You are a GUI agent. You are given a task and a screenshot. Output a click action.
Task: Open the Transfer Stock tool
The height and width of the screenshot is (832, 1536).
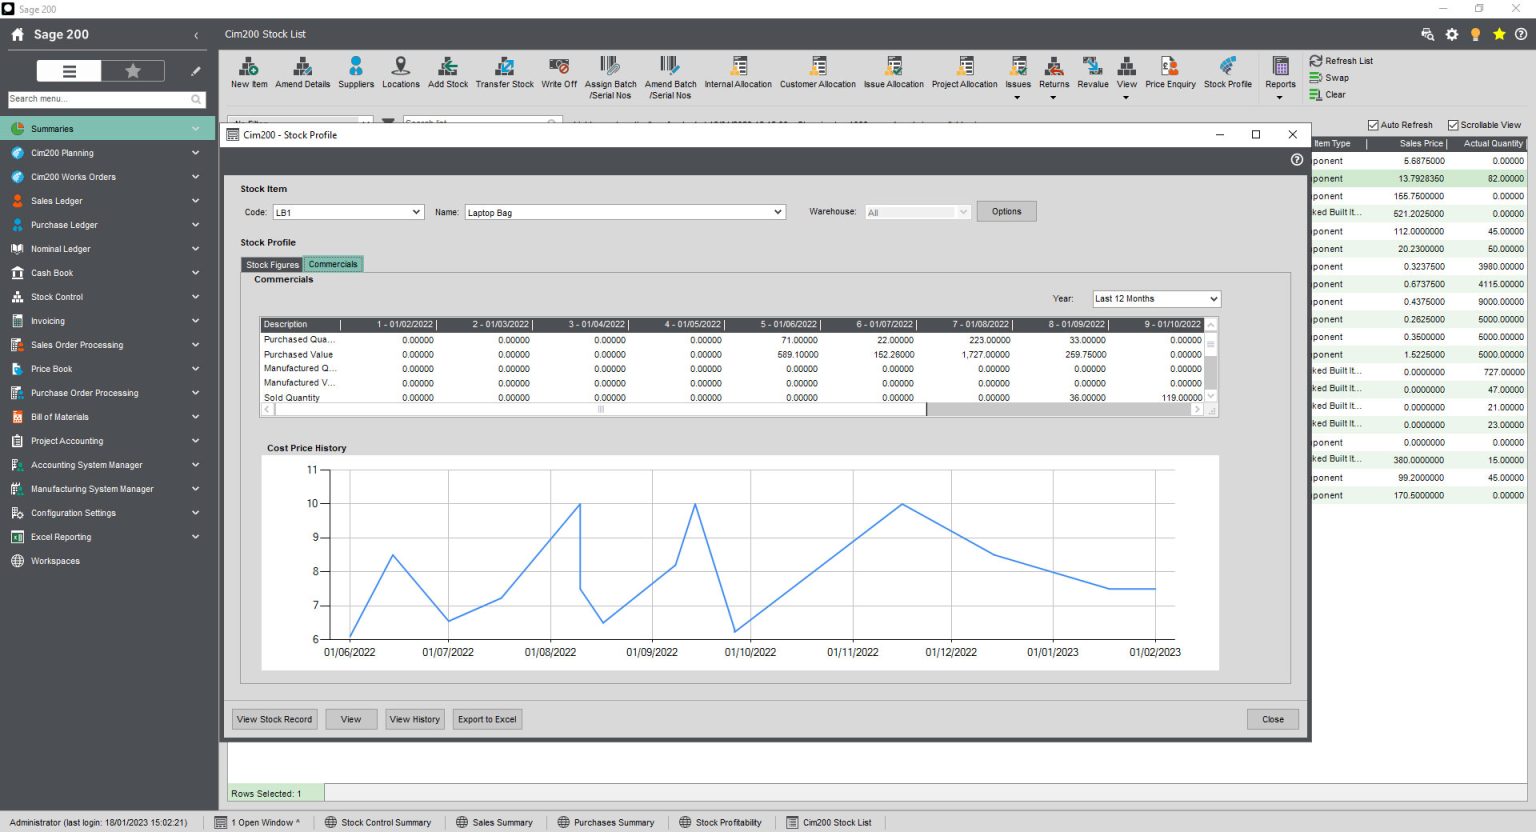504,70
